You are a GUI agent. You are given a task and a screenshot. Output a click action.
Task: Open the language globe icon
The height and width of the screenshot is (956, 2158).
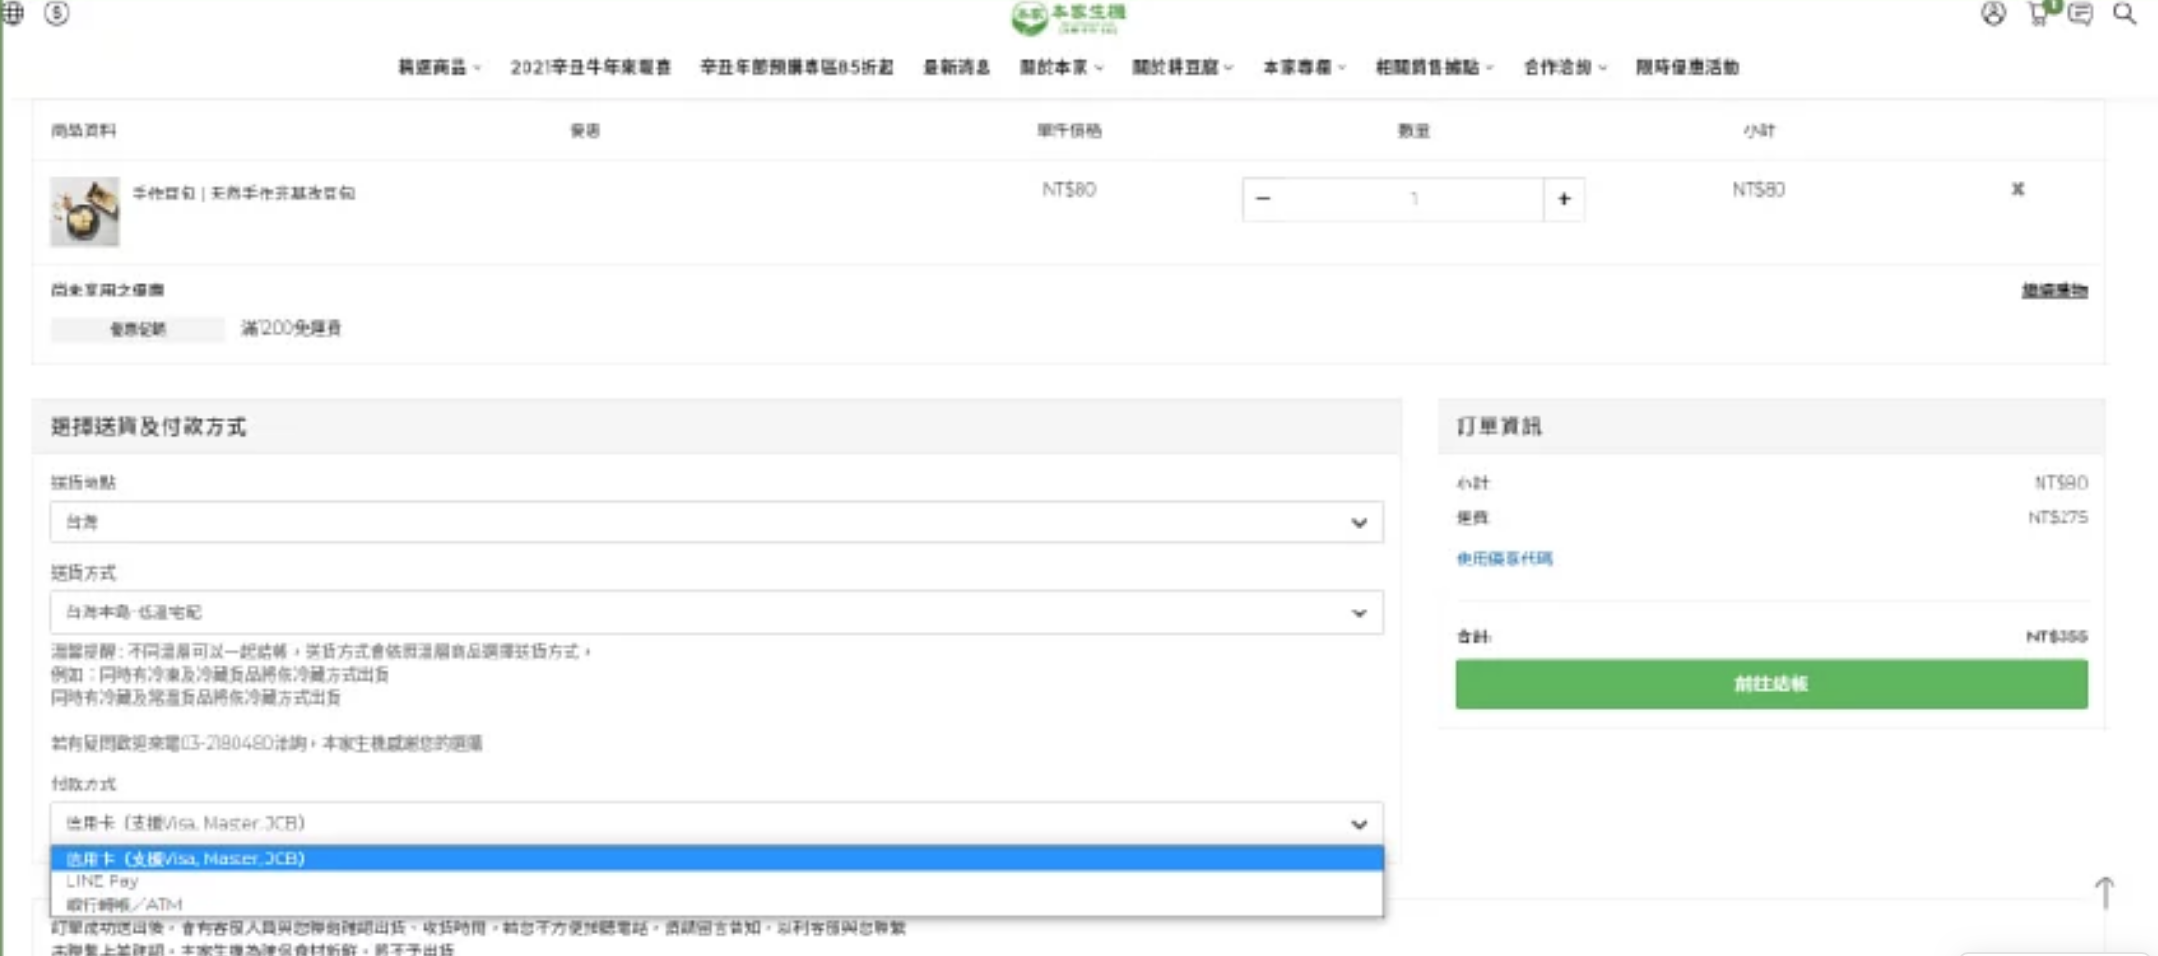click(x=12, y=13)
